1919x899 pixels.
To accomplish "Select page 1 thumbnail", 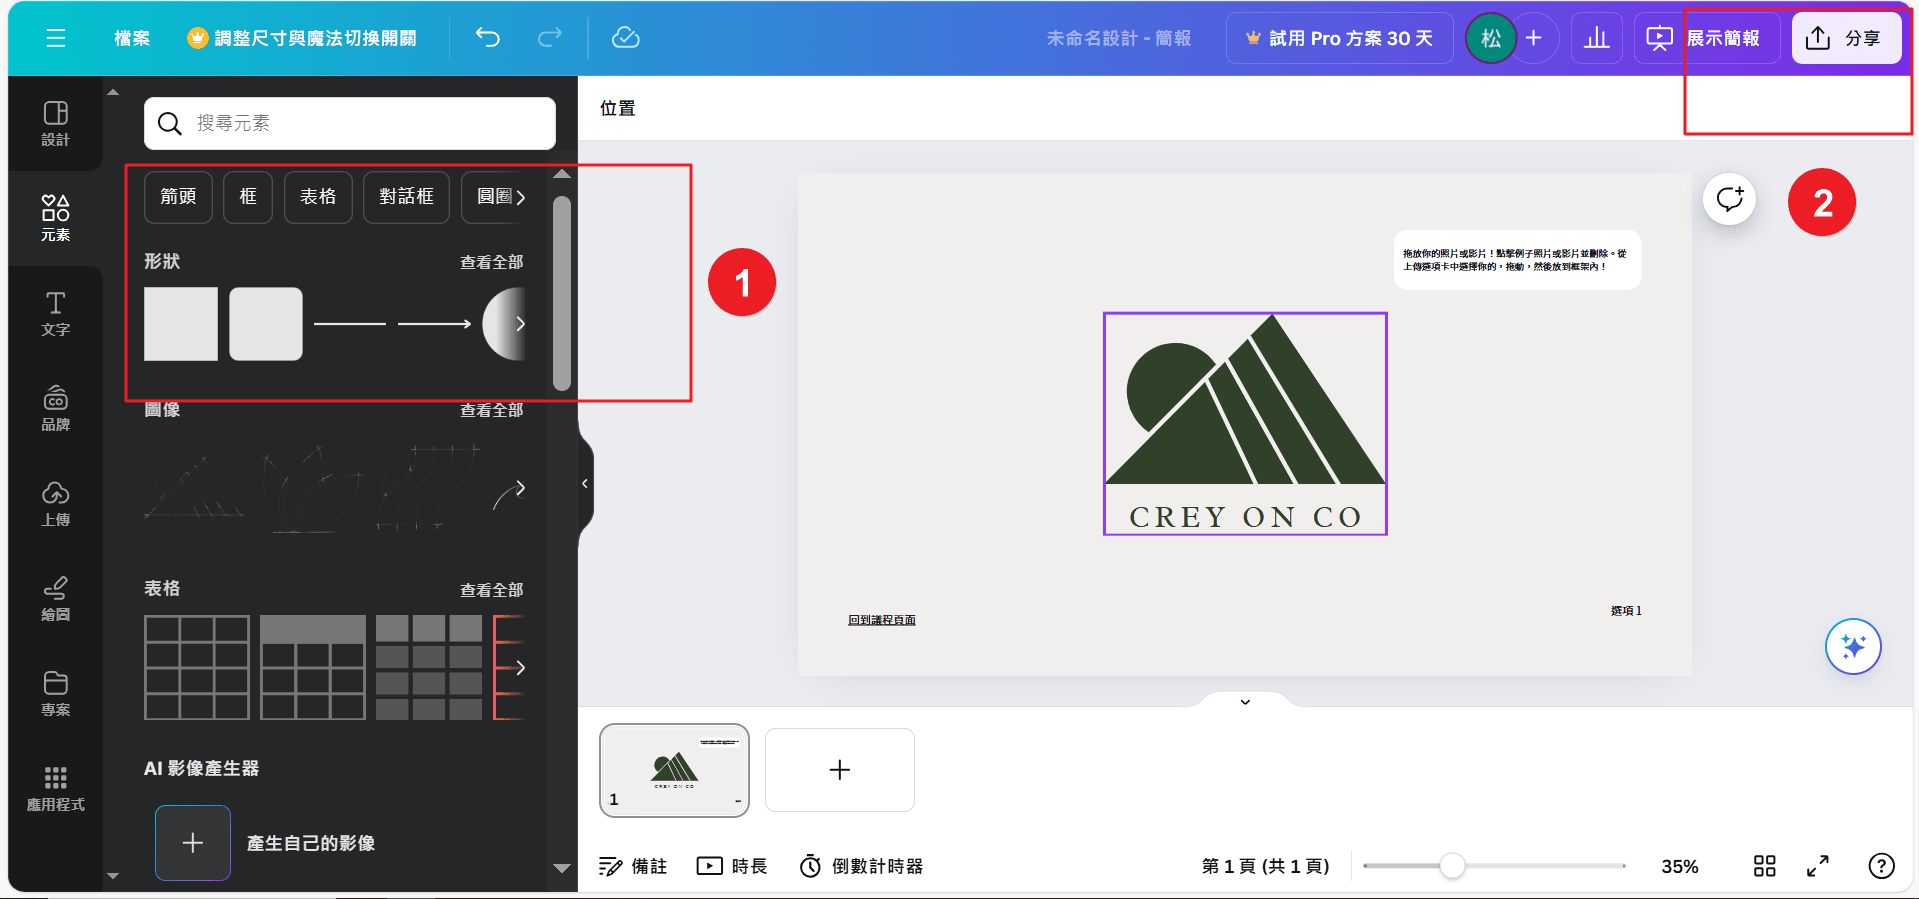I will coord(674,770).
